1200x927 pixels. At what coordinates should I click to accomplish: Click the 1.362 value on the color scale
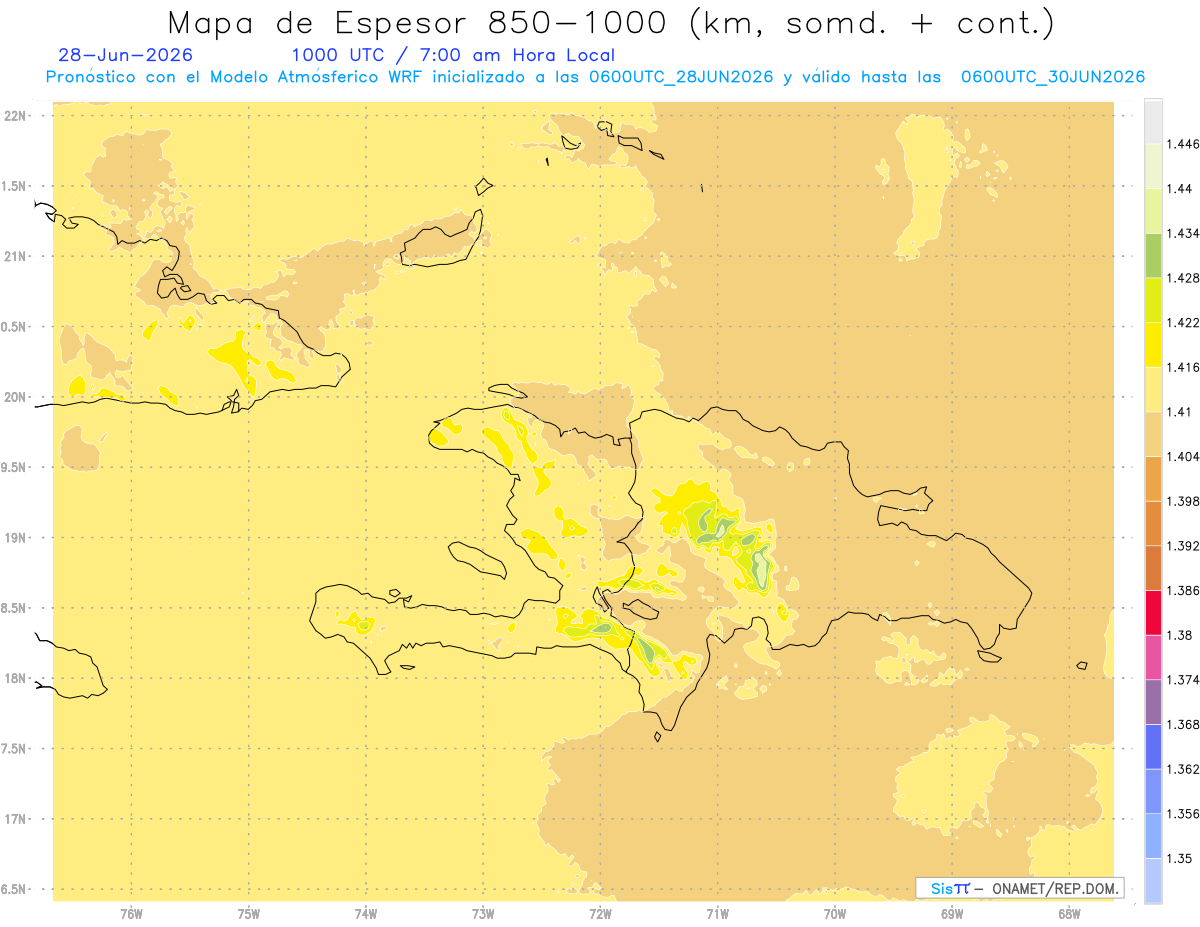coord(1181,769)
